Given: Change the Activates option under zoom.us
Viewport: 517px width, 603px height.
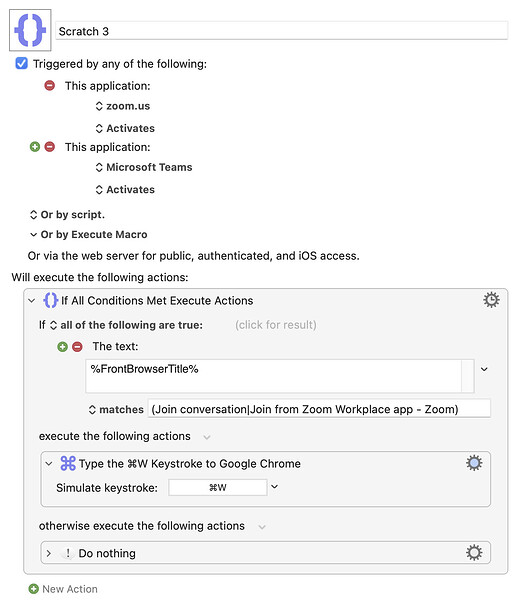Looking at the screenshot, I should point(125,128).
